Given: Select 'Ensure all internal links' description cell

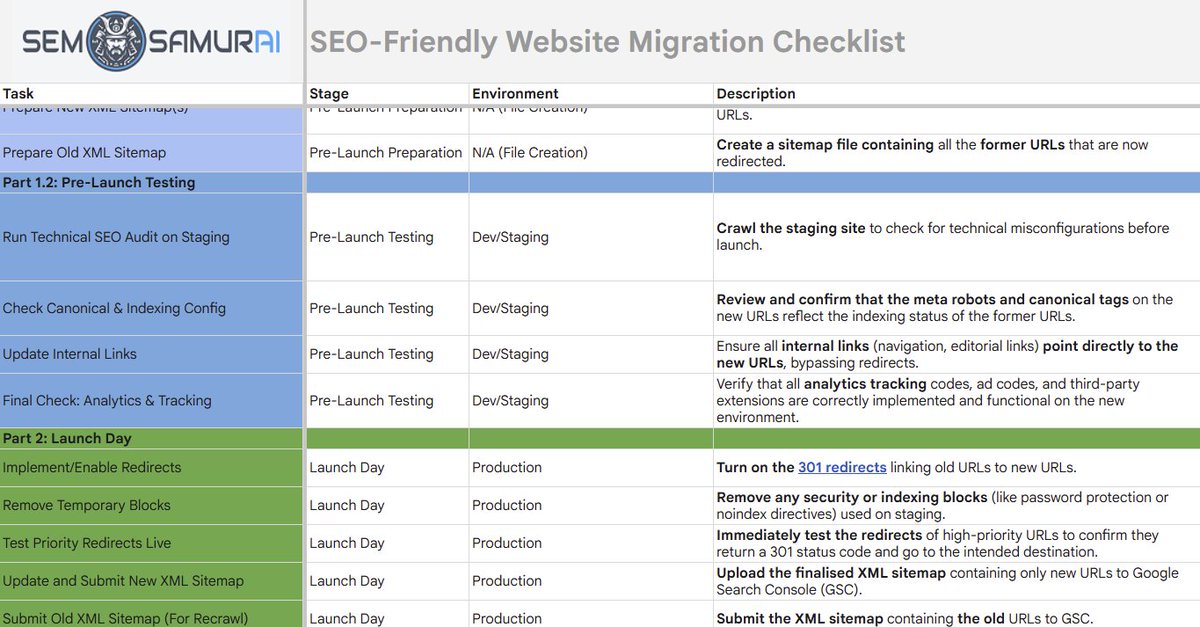Looking at the screenshot, I should [x=957, y=354].
